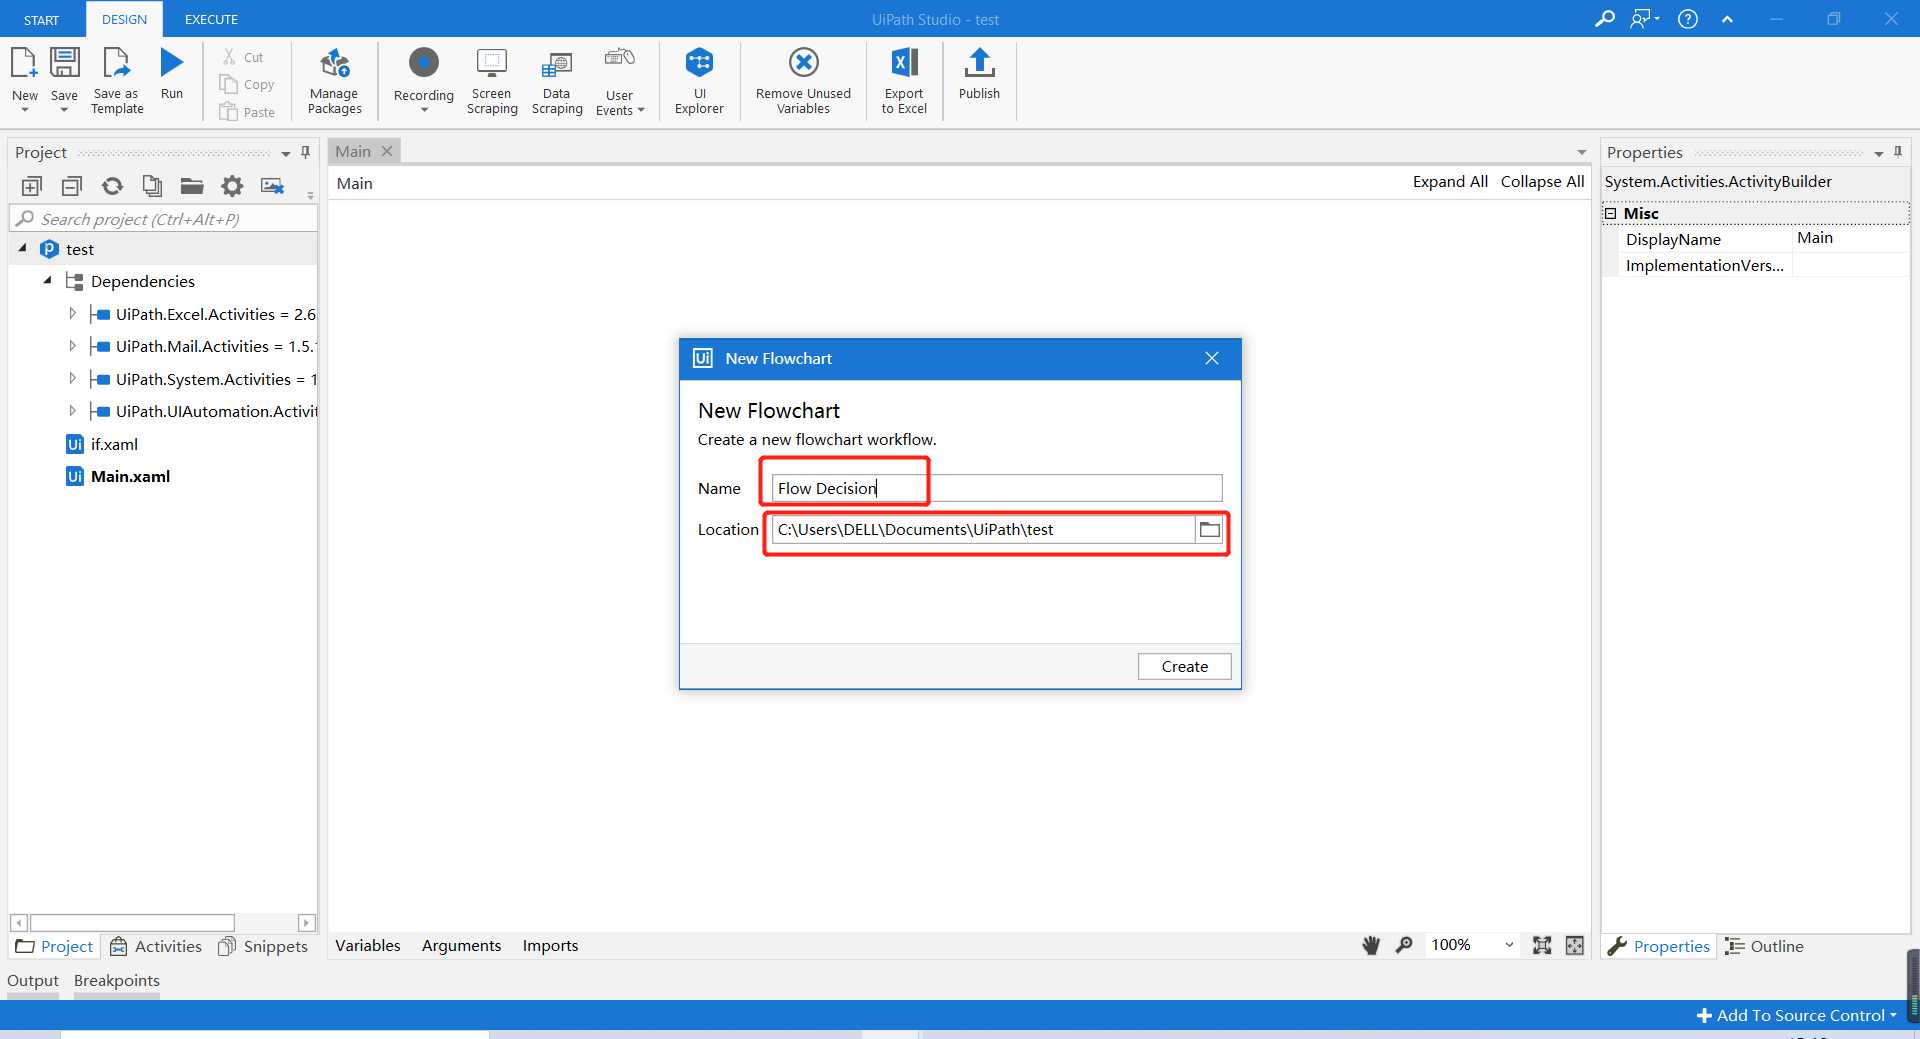Click Paste in the ribbon

pyautogui.click(x=247, y=112)
